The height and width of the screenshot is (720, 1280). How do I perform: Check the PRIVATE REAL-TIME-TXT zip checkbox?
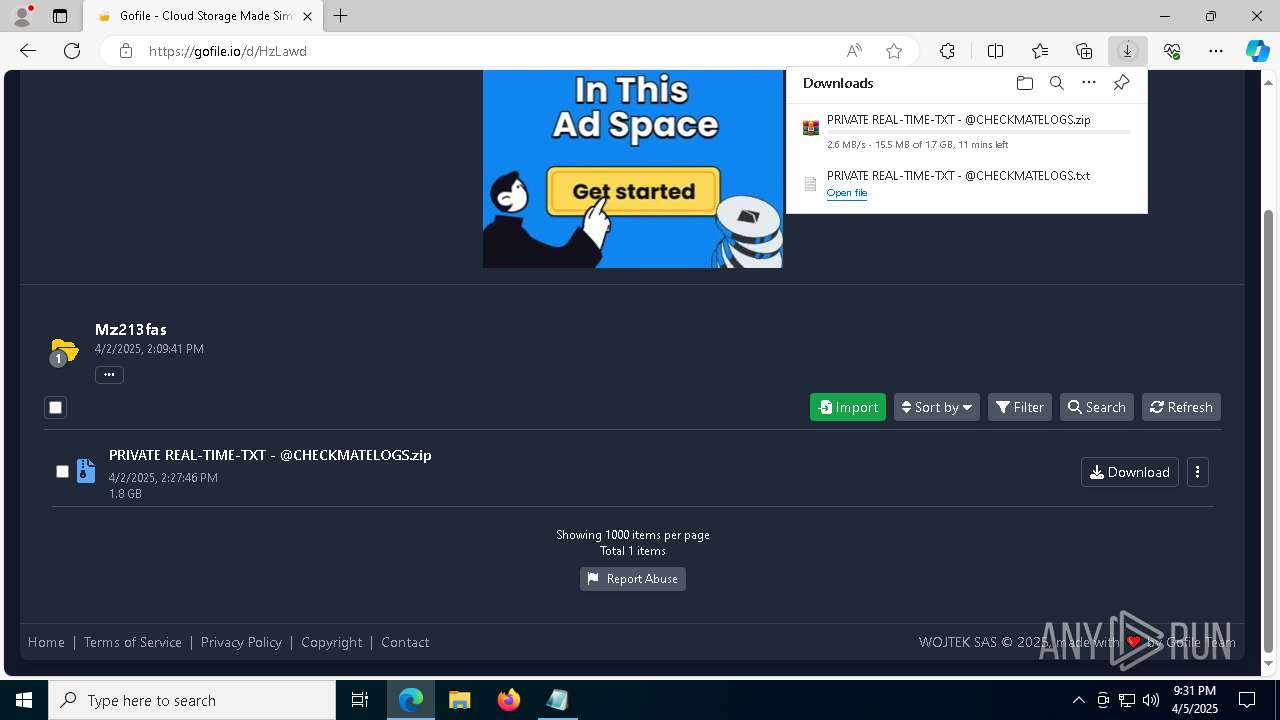pos(62,471)
